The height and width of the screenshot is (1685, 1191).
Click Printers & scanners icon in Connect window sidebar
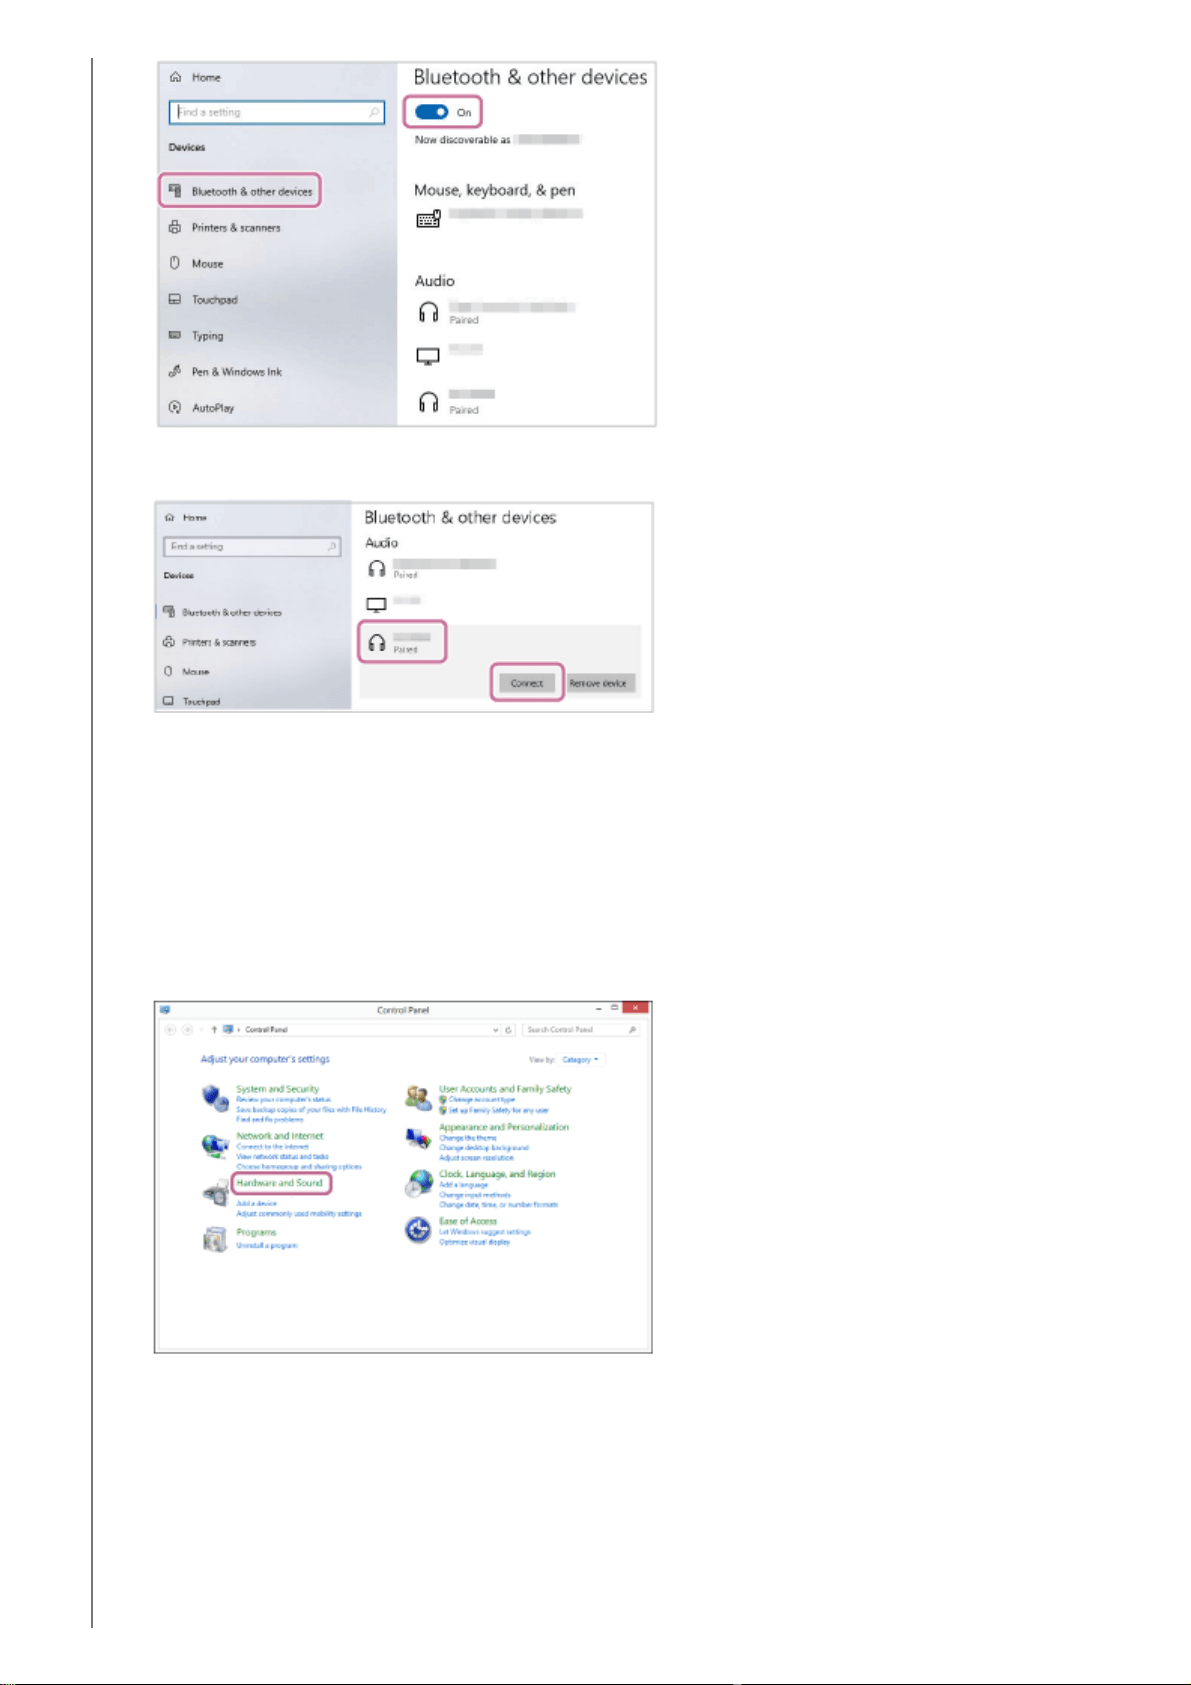pyautogui.click(x=169, y=642)
